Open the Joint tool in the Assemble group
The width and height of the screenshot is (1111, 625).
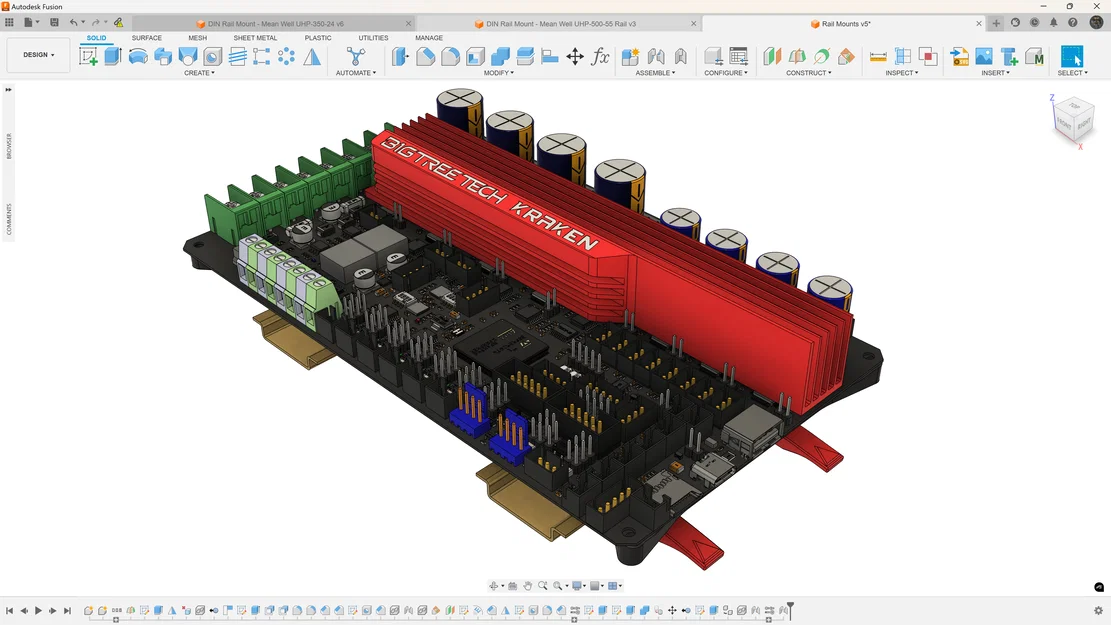655,55
